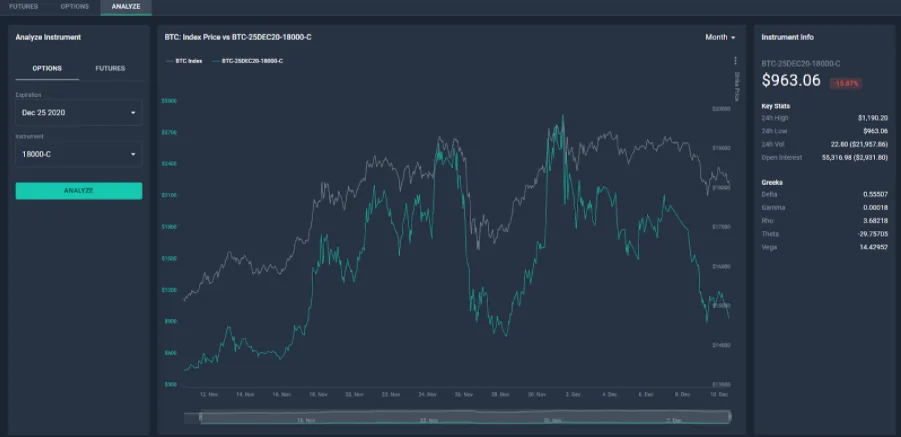Click the left handle of chart range navigator
Screen dimensions: 901x437
(x=201, y=416)
